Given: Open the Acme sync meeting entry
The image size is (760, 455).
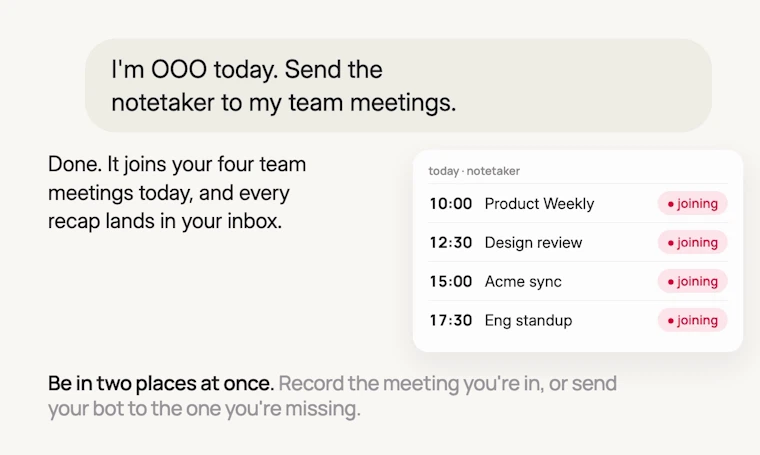Looking at the screenshot, I should [578, 281].
